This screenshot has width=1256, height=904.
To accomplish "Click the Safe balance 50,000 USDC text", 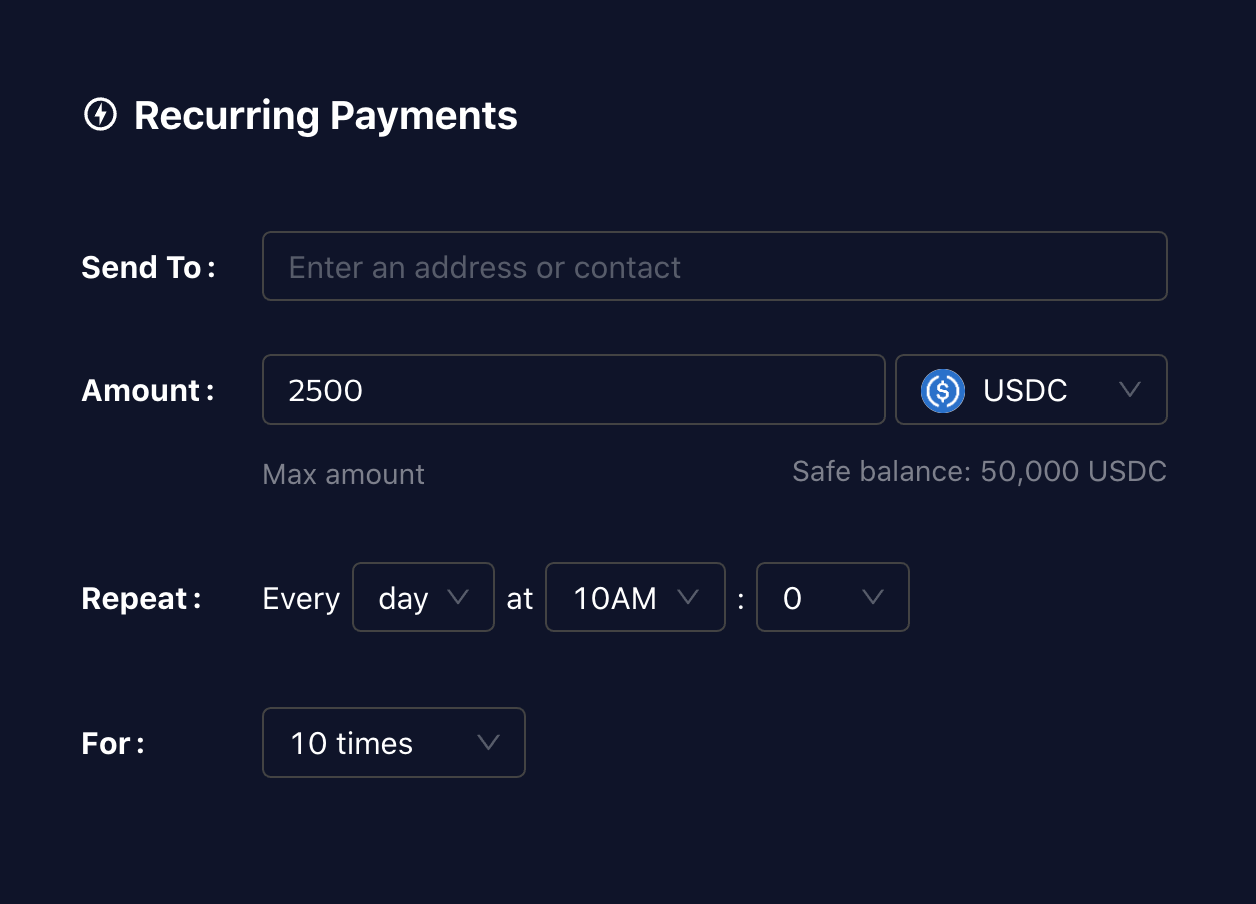I will 980,471.
